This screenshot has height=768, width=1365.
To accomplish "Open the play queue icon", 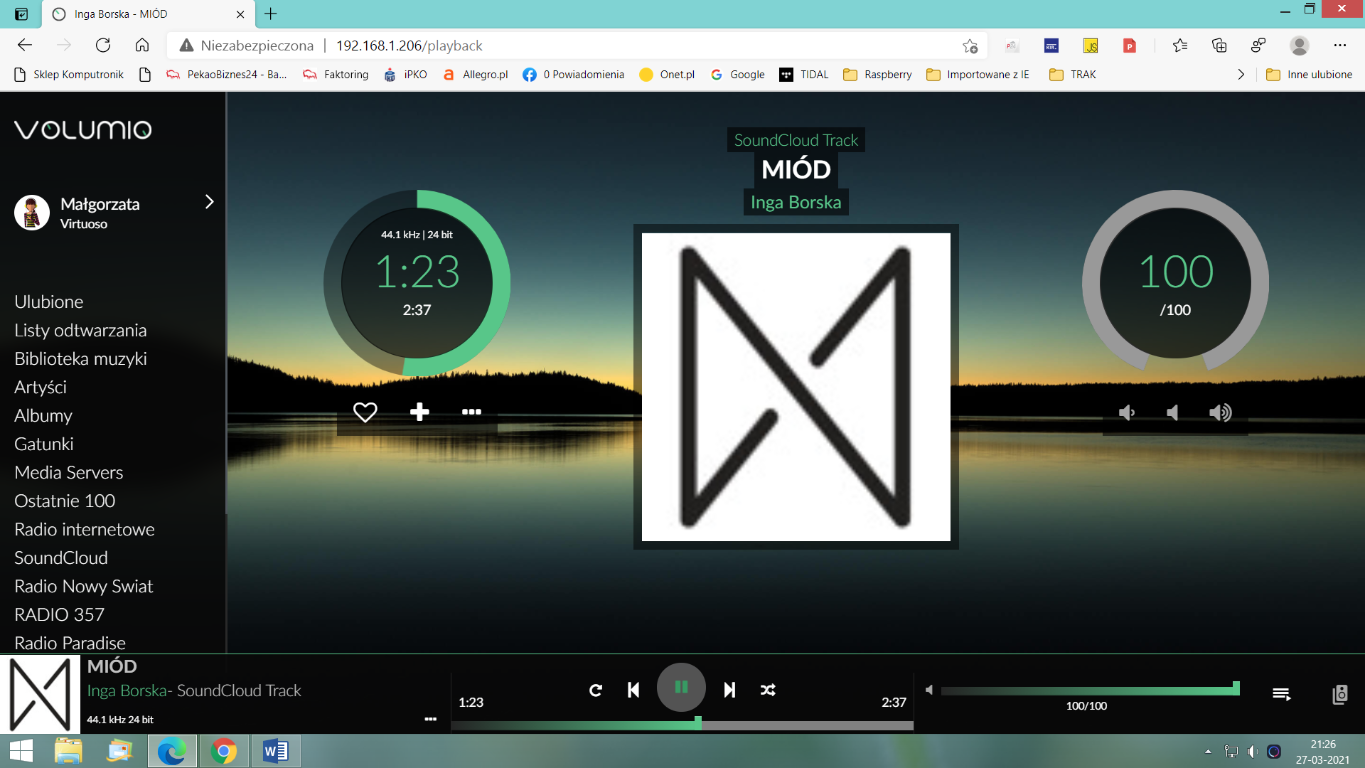I will [1281, 694].
